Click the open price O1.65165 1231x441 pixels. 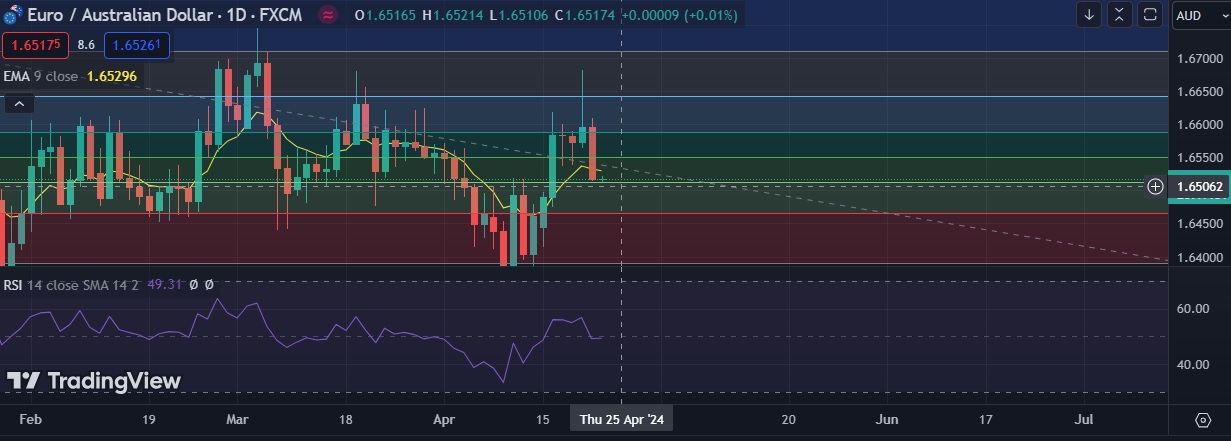(x=386, y=16)
